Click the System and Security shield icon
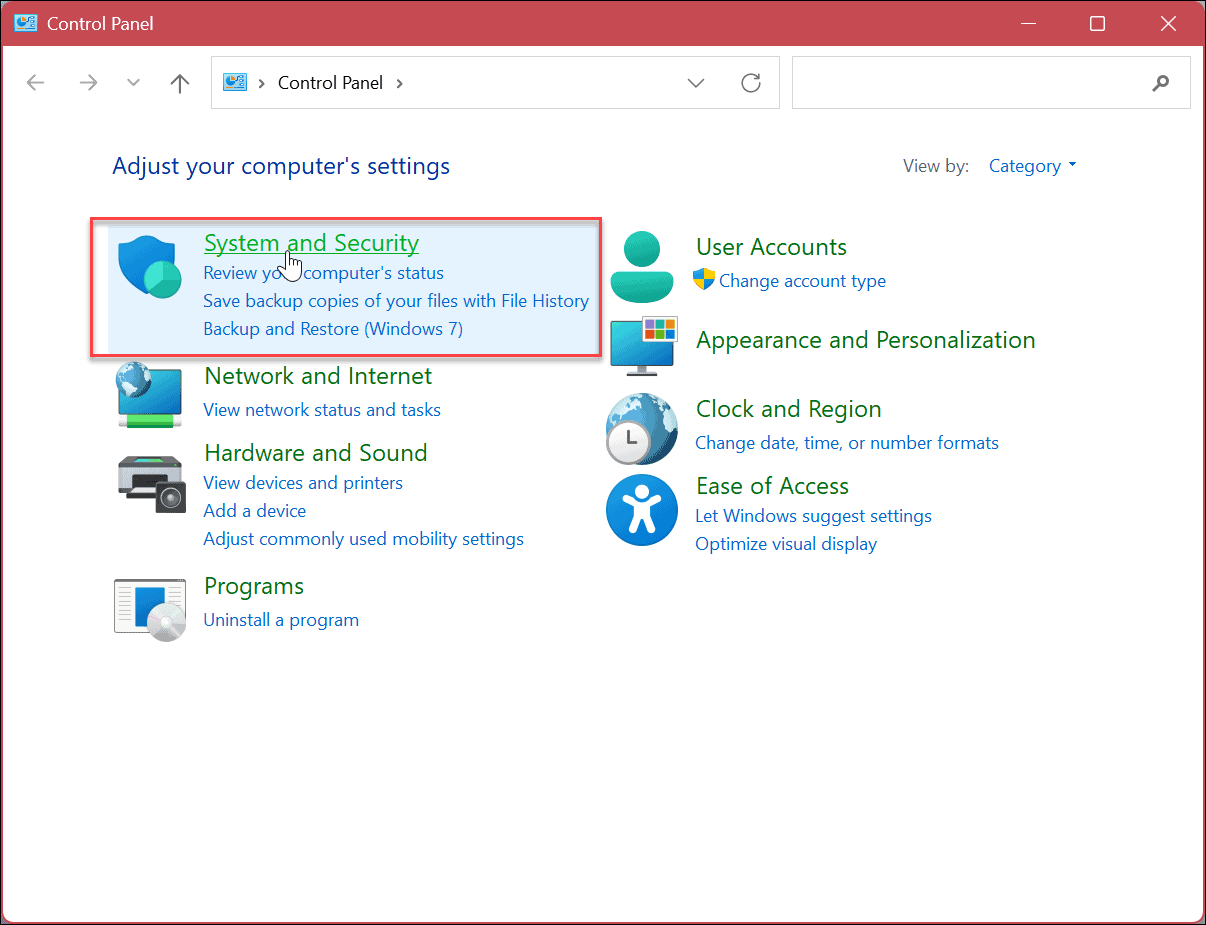This screenshot has height=925, width=1206. 149,267
